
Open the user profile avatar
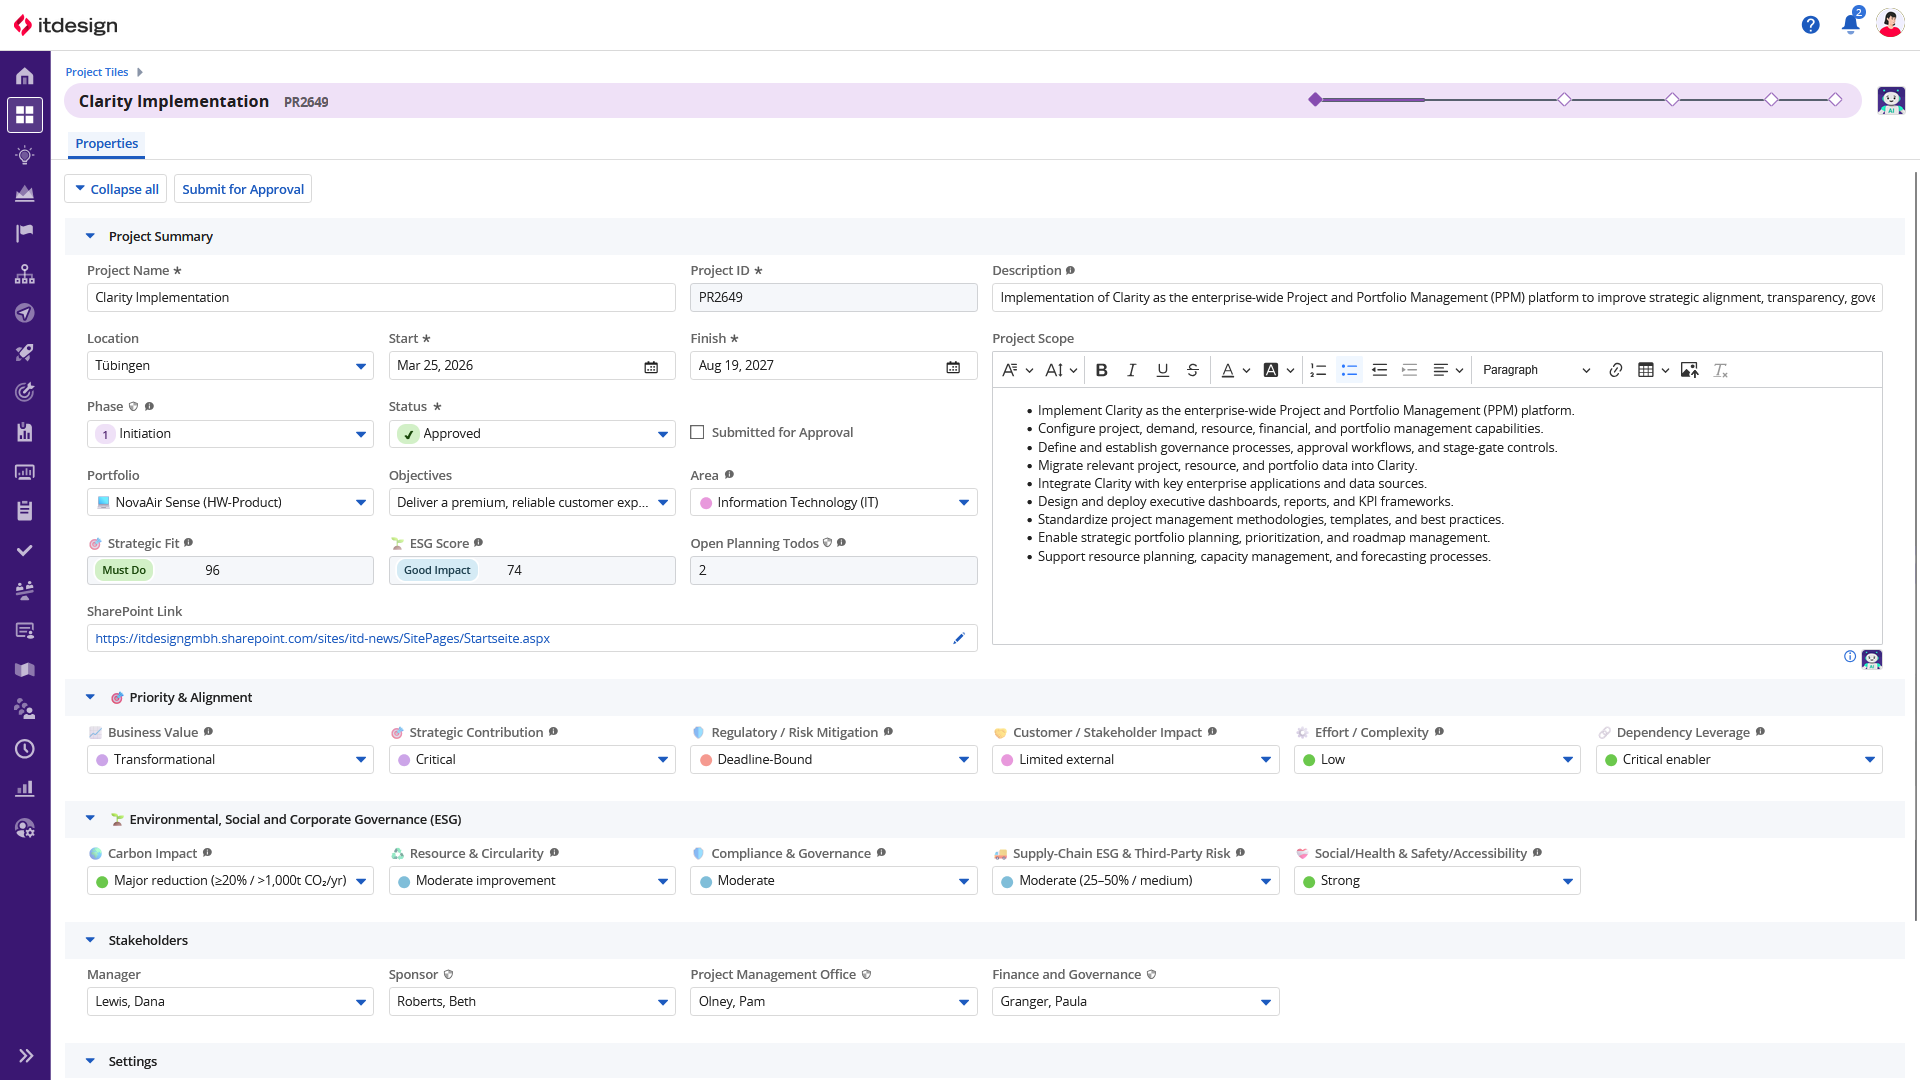tap(1890, 24)
